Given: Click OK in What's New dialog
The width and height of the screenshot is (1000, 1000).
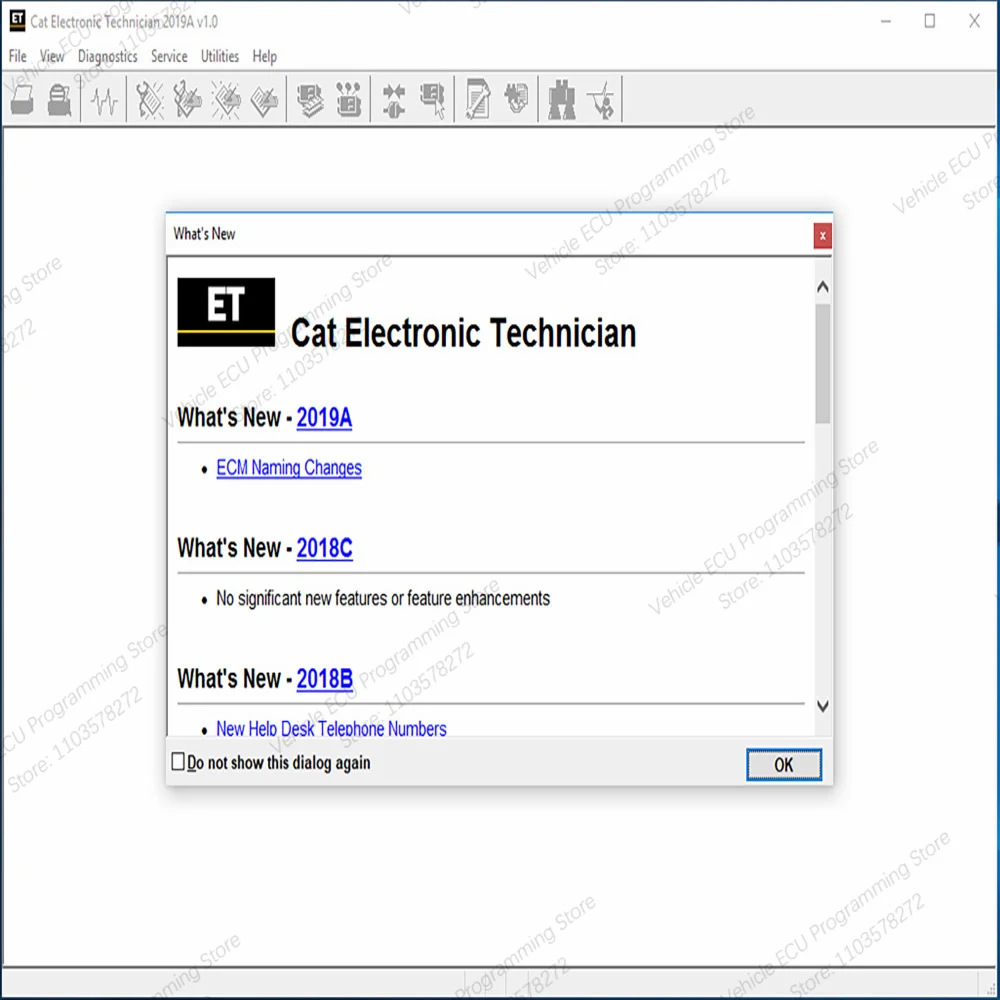Looking at the screenshot, I should click(x=784, y=765).
